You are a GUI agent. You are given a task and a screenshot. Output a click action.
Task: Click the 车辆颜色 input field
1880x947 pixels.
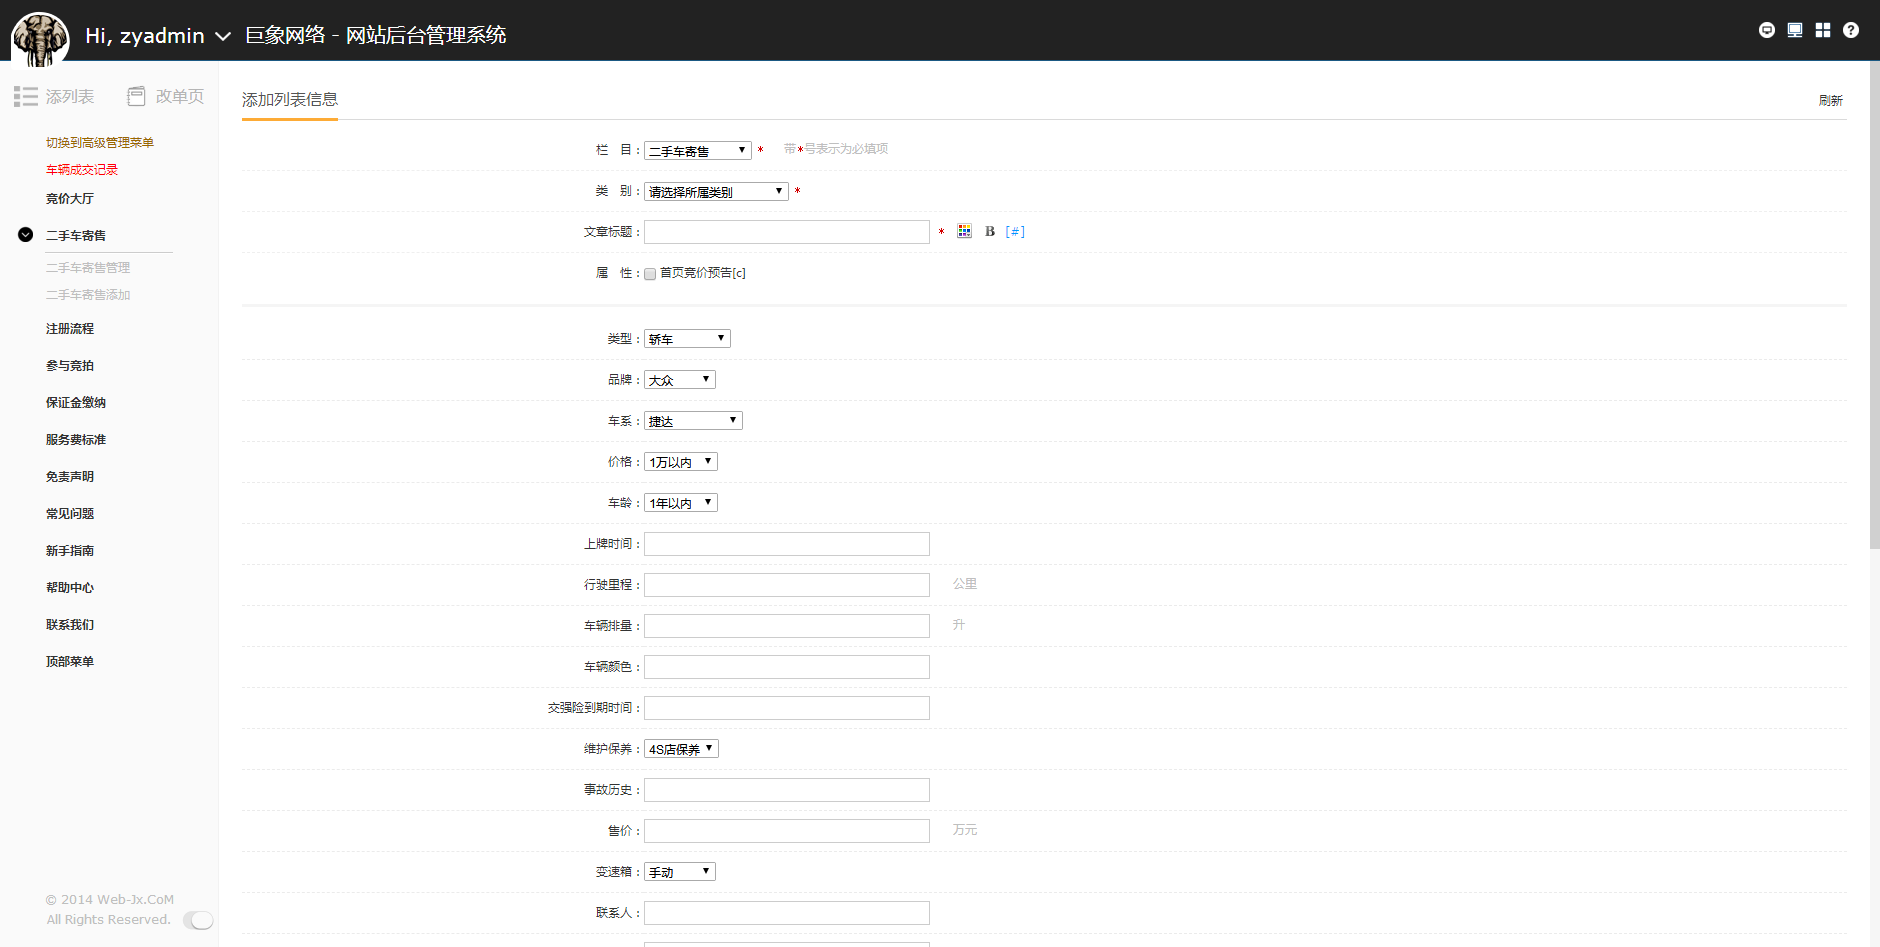(787, 667)
